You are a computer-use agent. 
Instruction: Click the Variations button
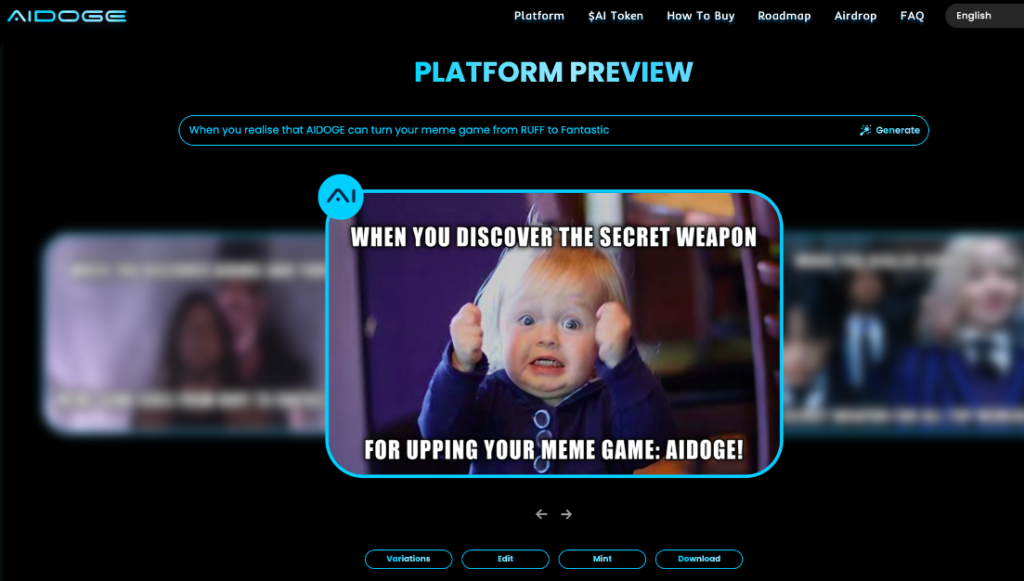click(x=408, y=559)
